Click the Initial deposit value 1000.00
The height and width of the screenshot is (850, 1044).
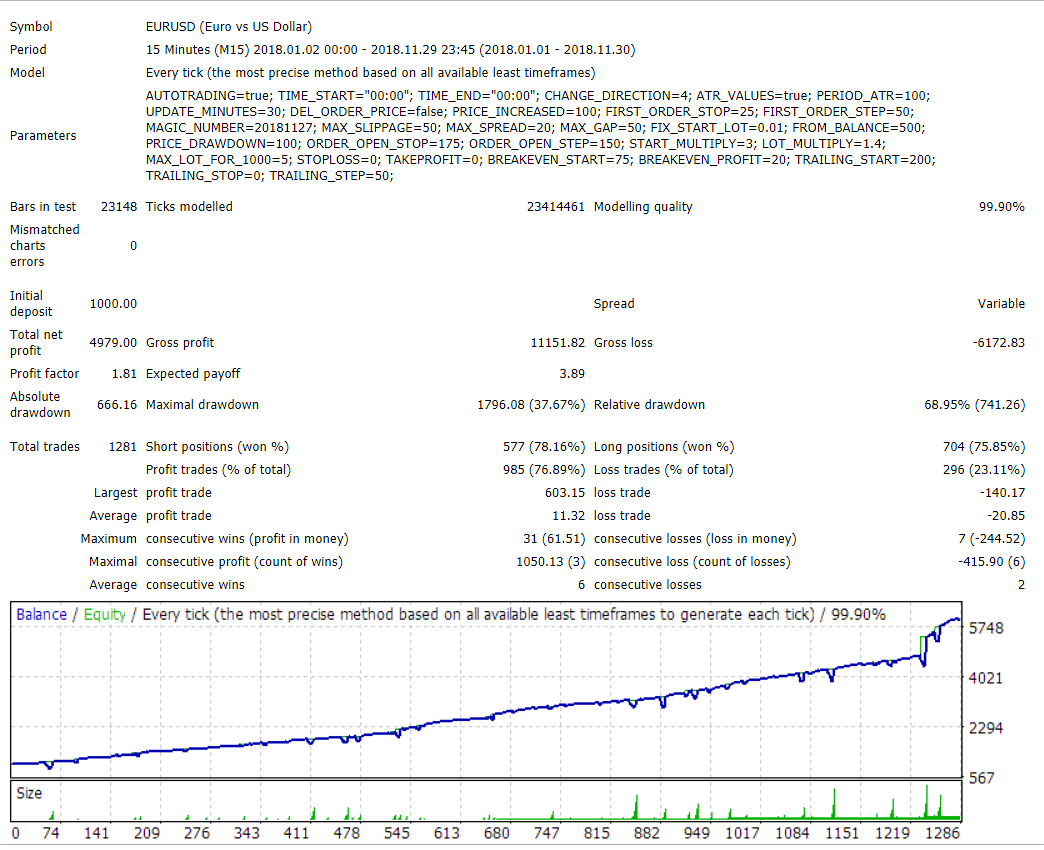113,304
